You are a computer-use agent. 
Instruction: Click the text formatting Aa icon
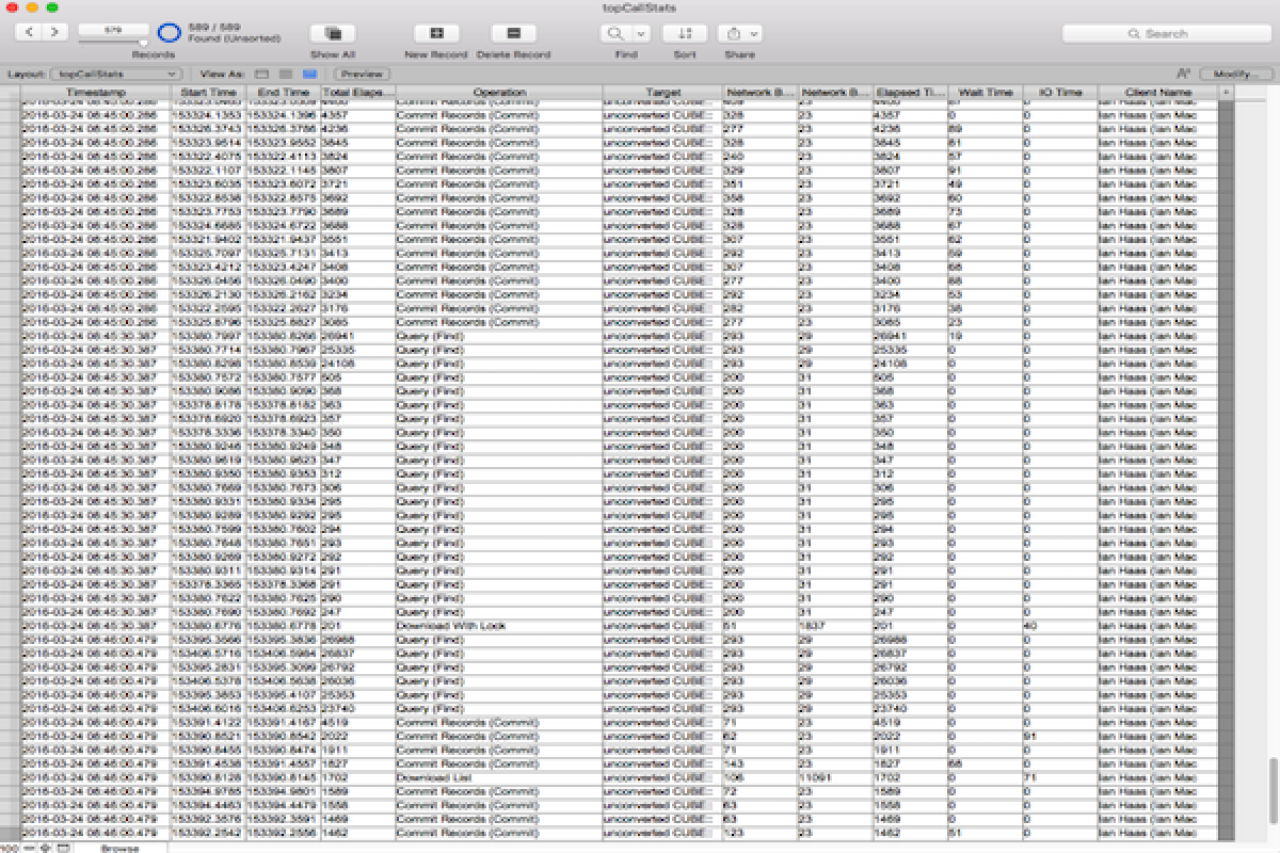coord(1184,74)
